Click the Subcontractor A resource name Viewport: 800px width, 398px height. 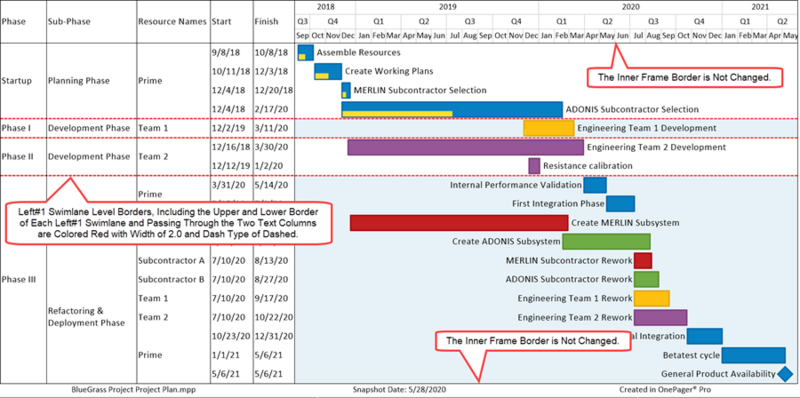(x=171, y=261)
